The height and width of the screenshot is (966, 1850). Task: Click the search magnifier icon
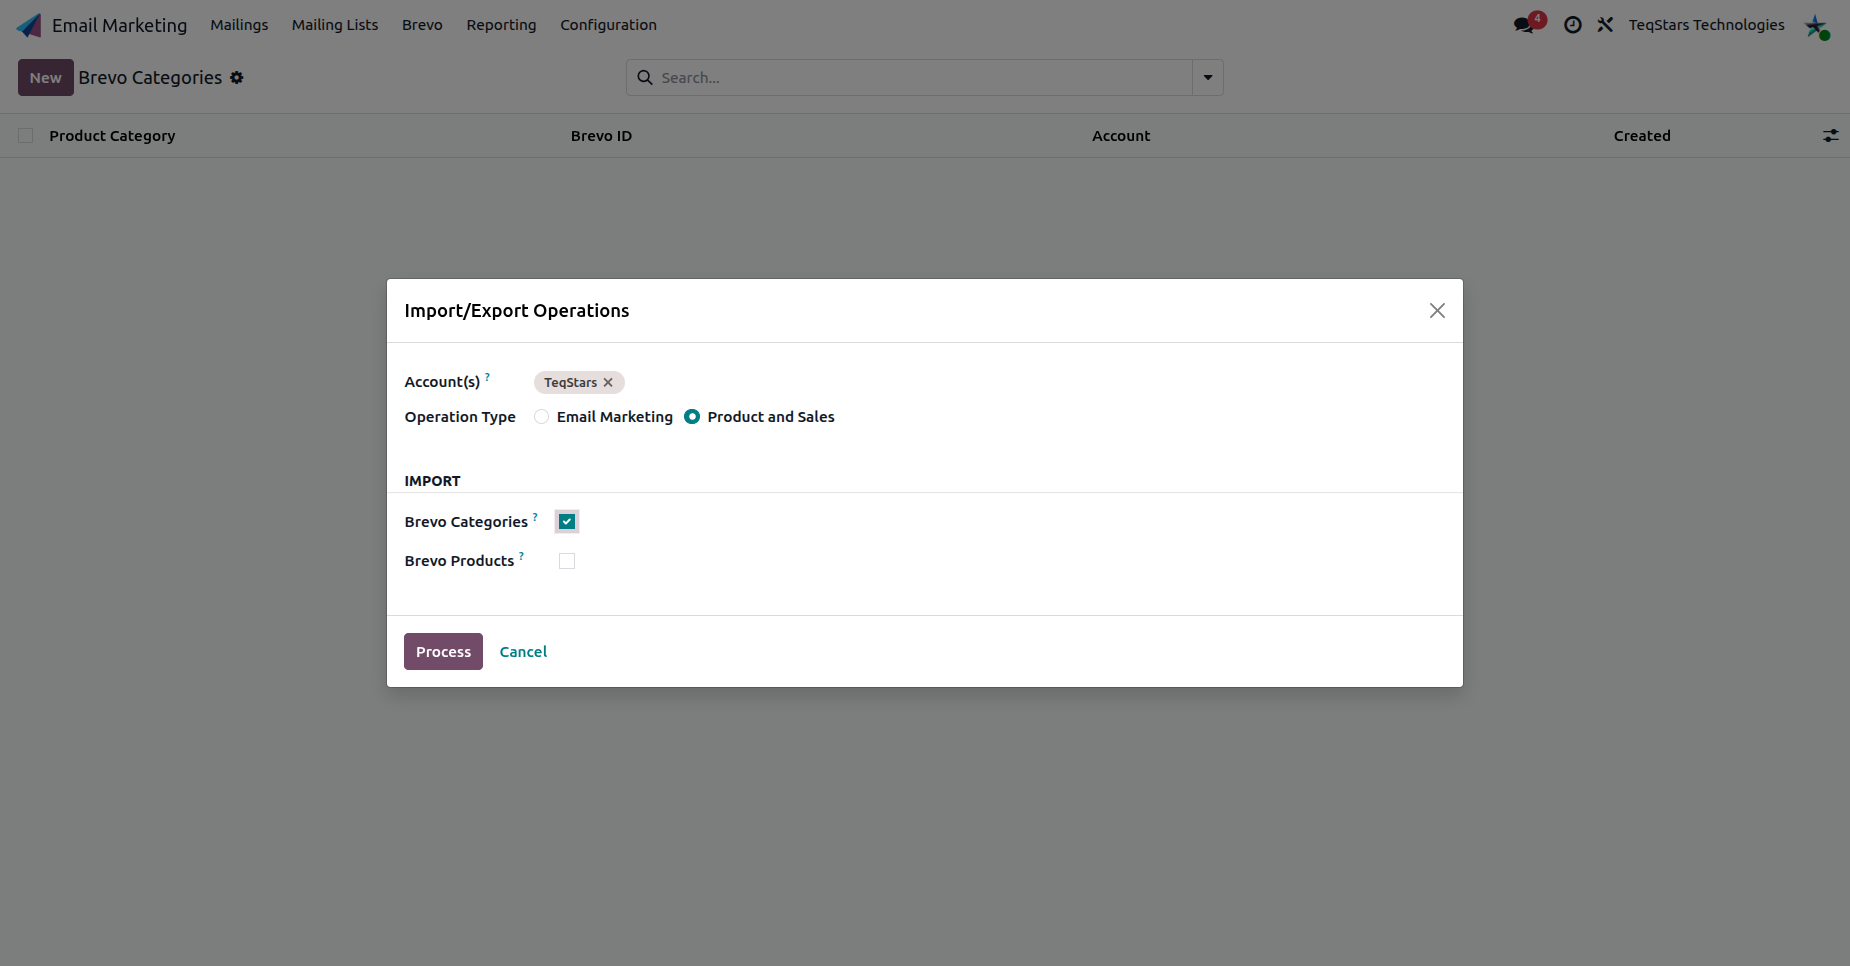click(x=645, y=77)
